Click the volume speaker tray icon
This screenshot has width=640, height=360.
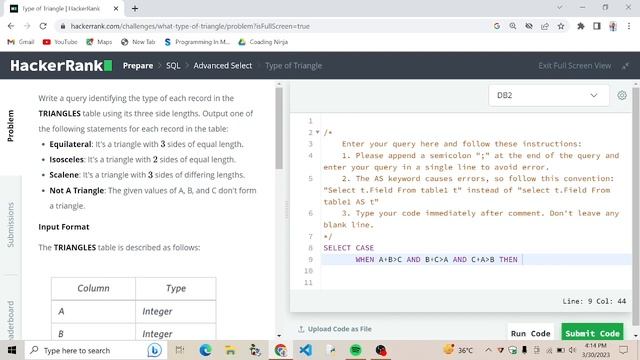573,350
